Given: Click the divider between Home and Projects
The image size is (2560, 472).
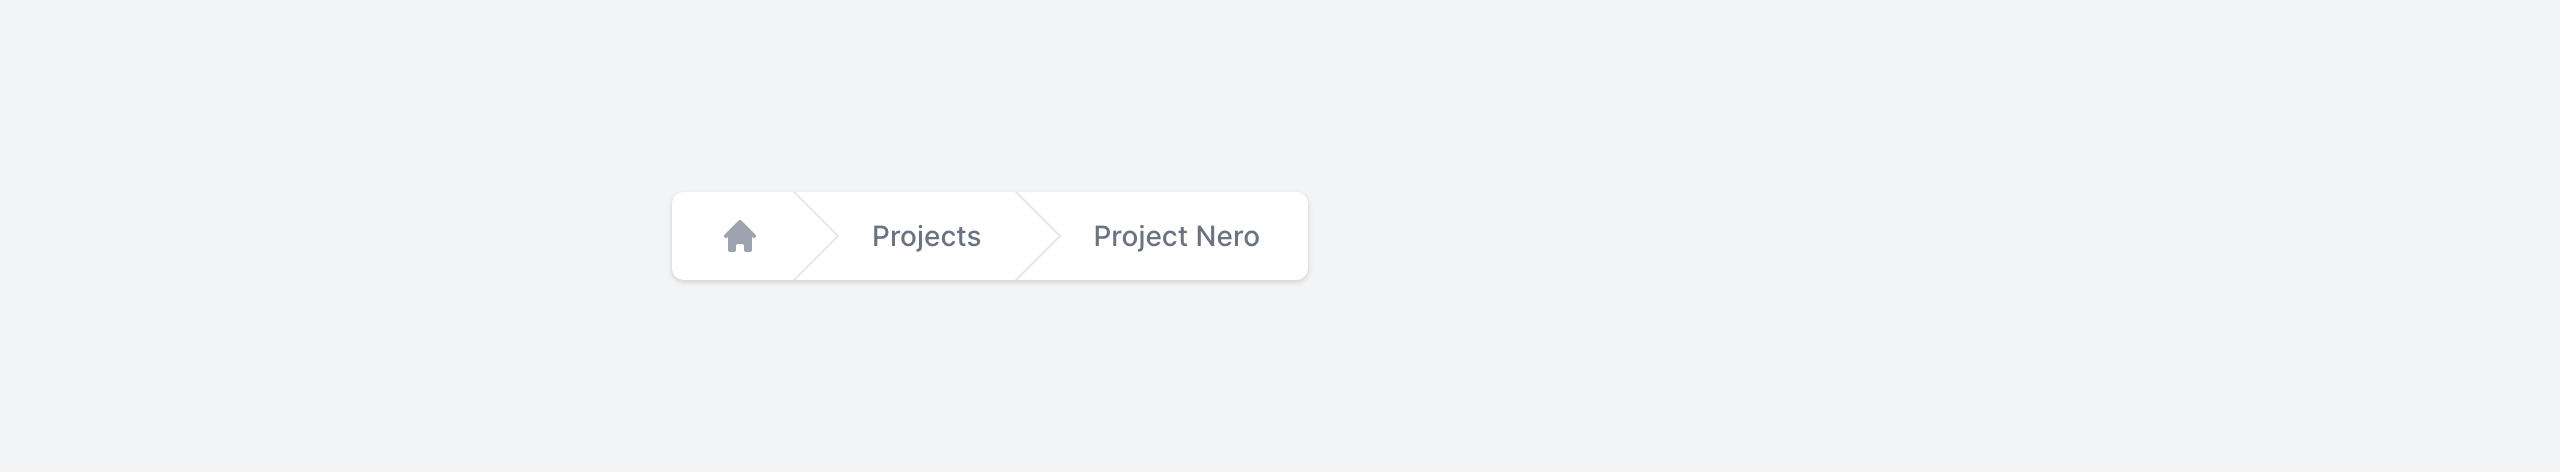Looking at the screenshot, I should (816, 236).
